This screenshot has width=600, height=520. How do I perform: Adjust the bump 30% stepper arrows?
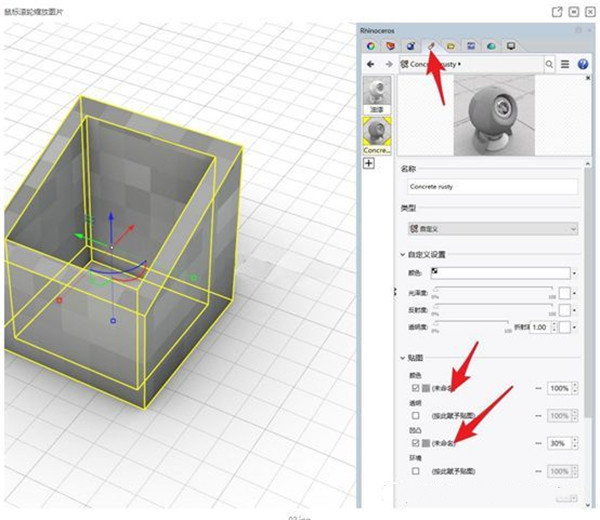tap(575, 443)
